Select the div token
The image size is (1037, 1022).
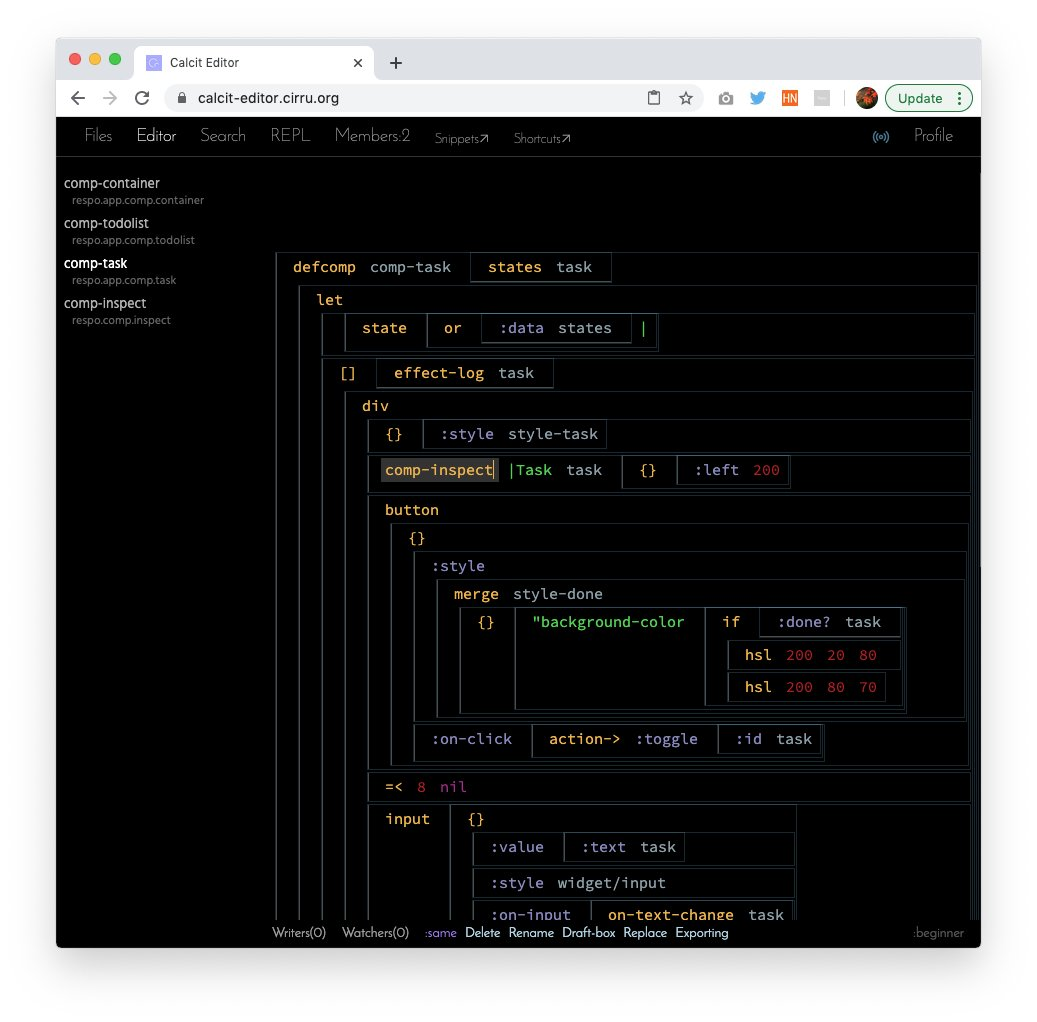(x=375, y=406)
